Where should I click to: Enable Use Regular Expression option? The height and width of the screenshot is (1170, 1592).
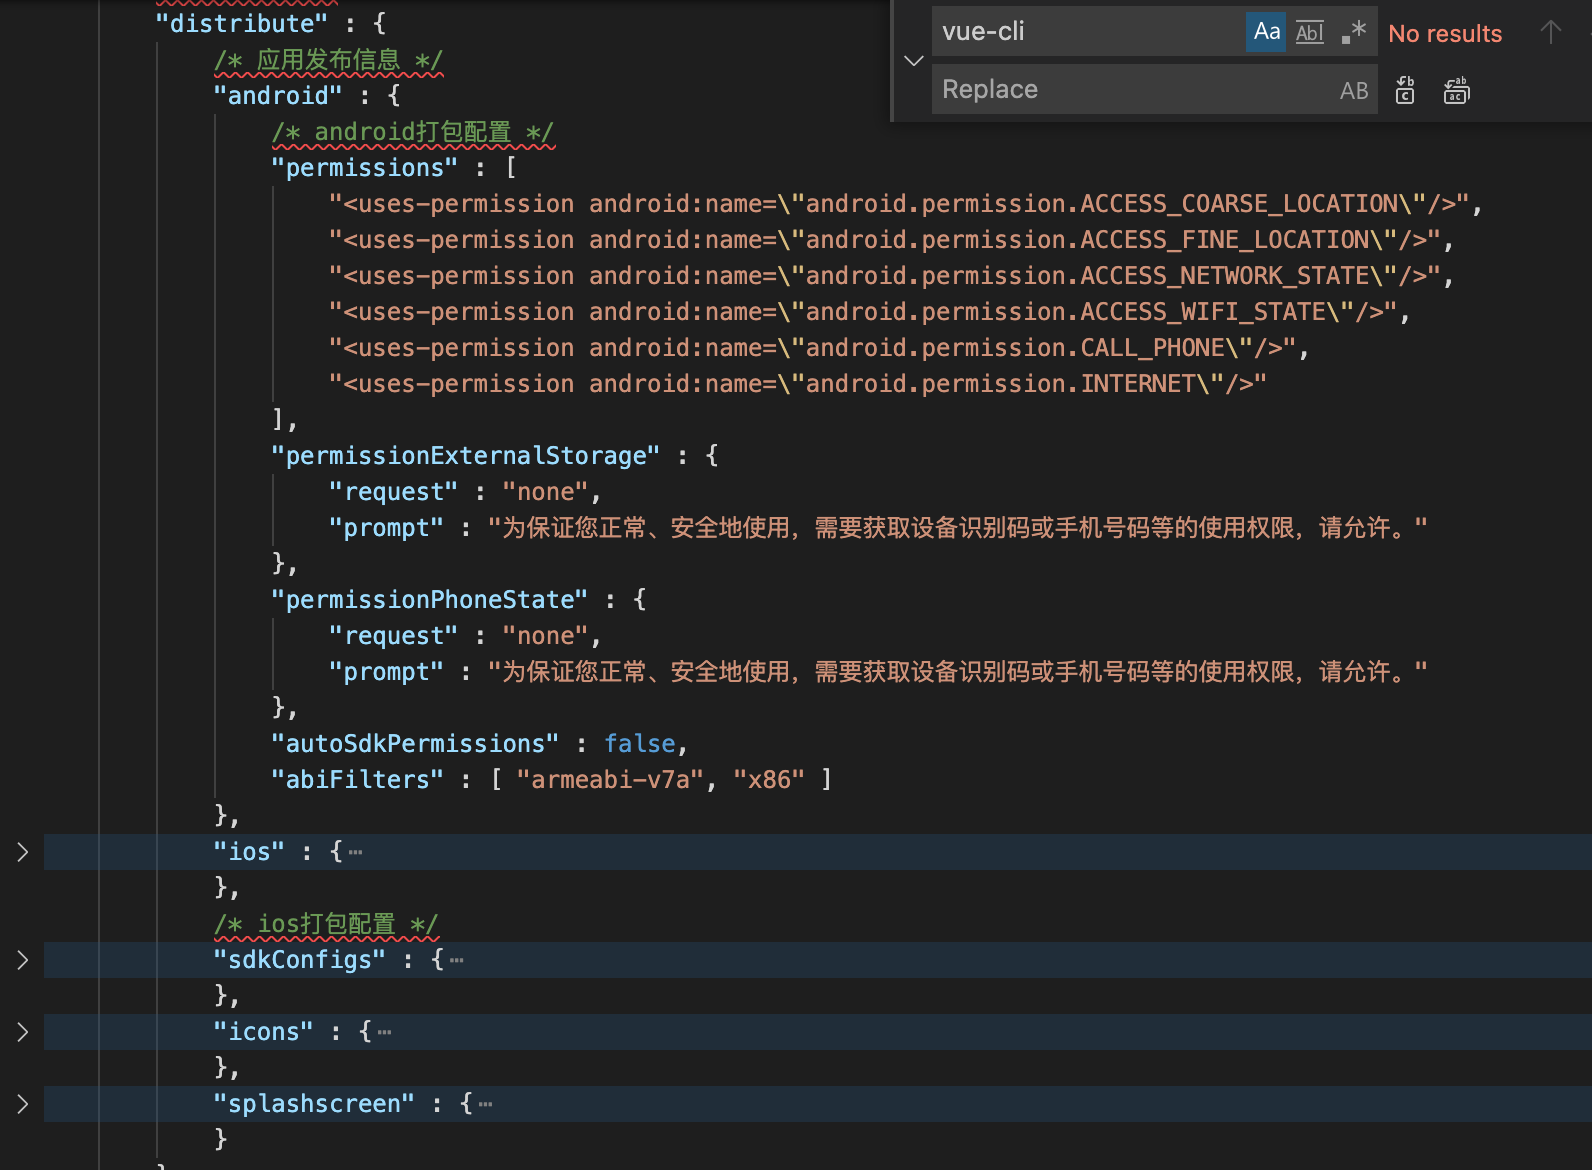pyautogui.click(x=1353, y=32)
